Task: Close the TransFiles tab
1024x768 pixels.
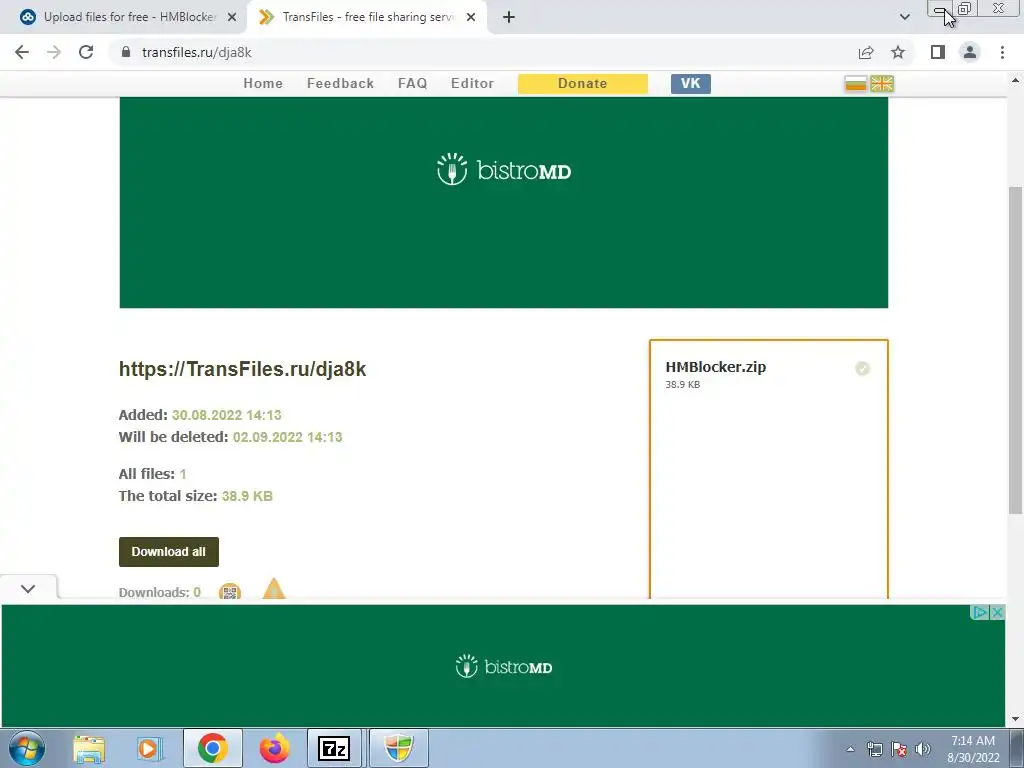Action: click(471, 17)
